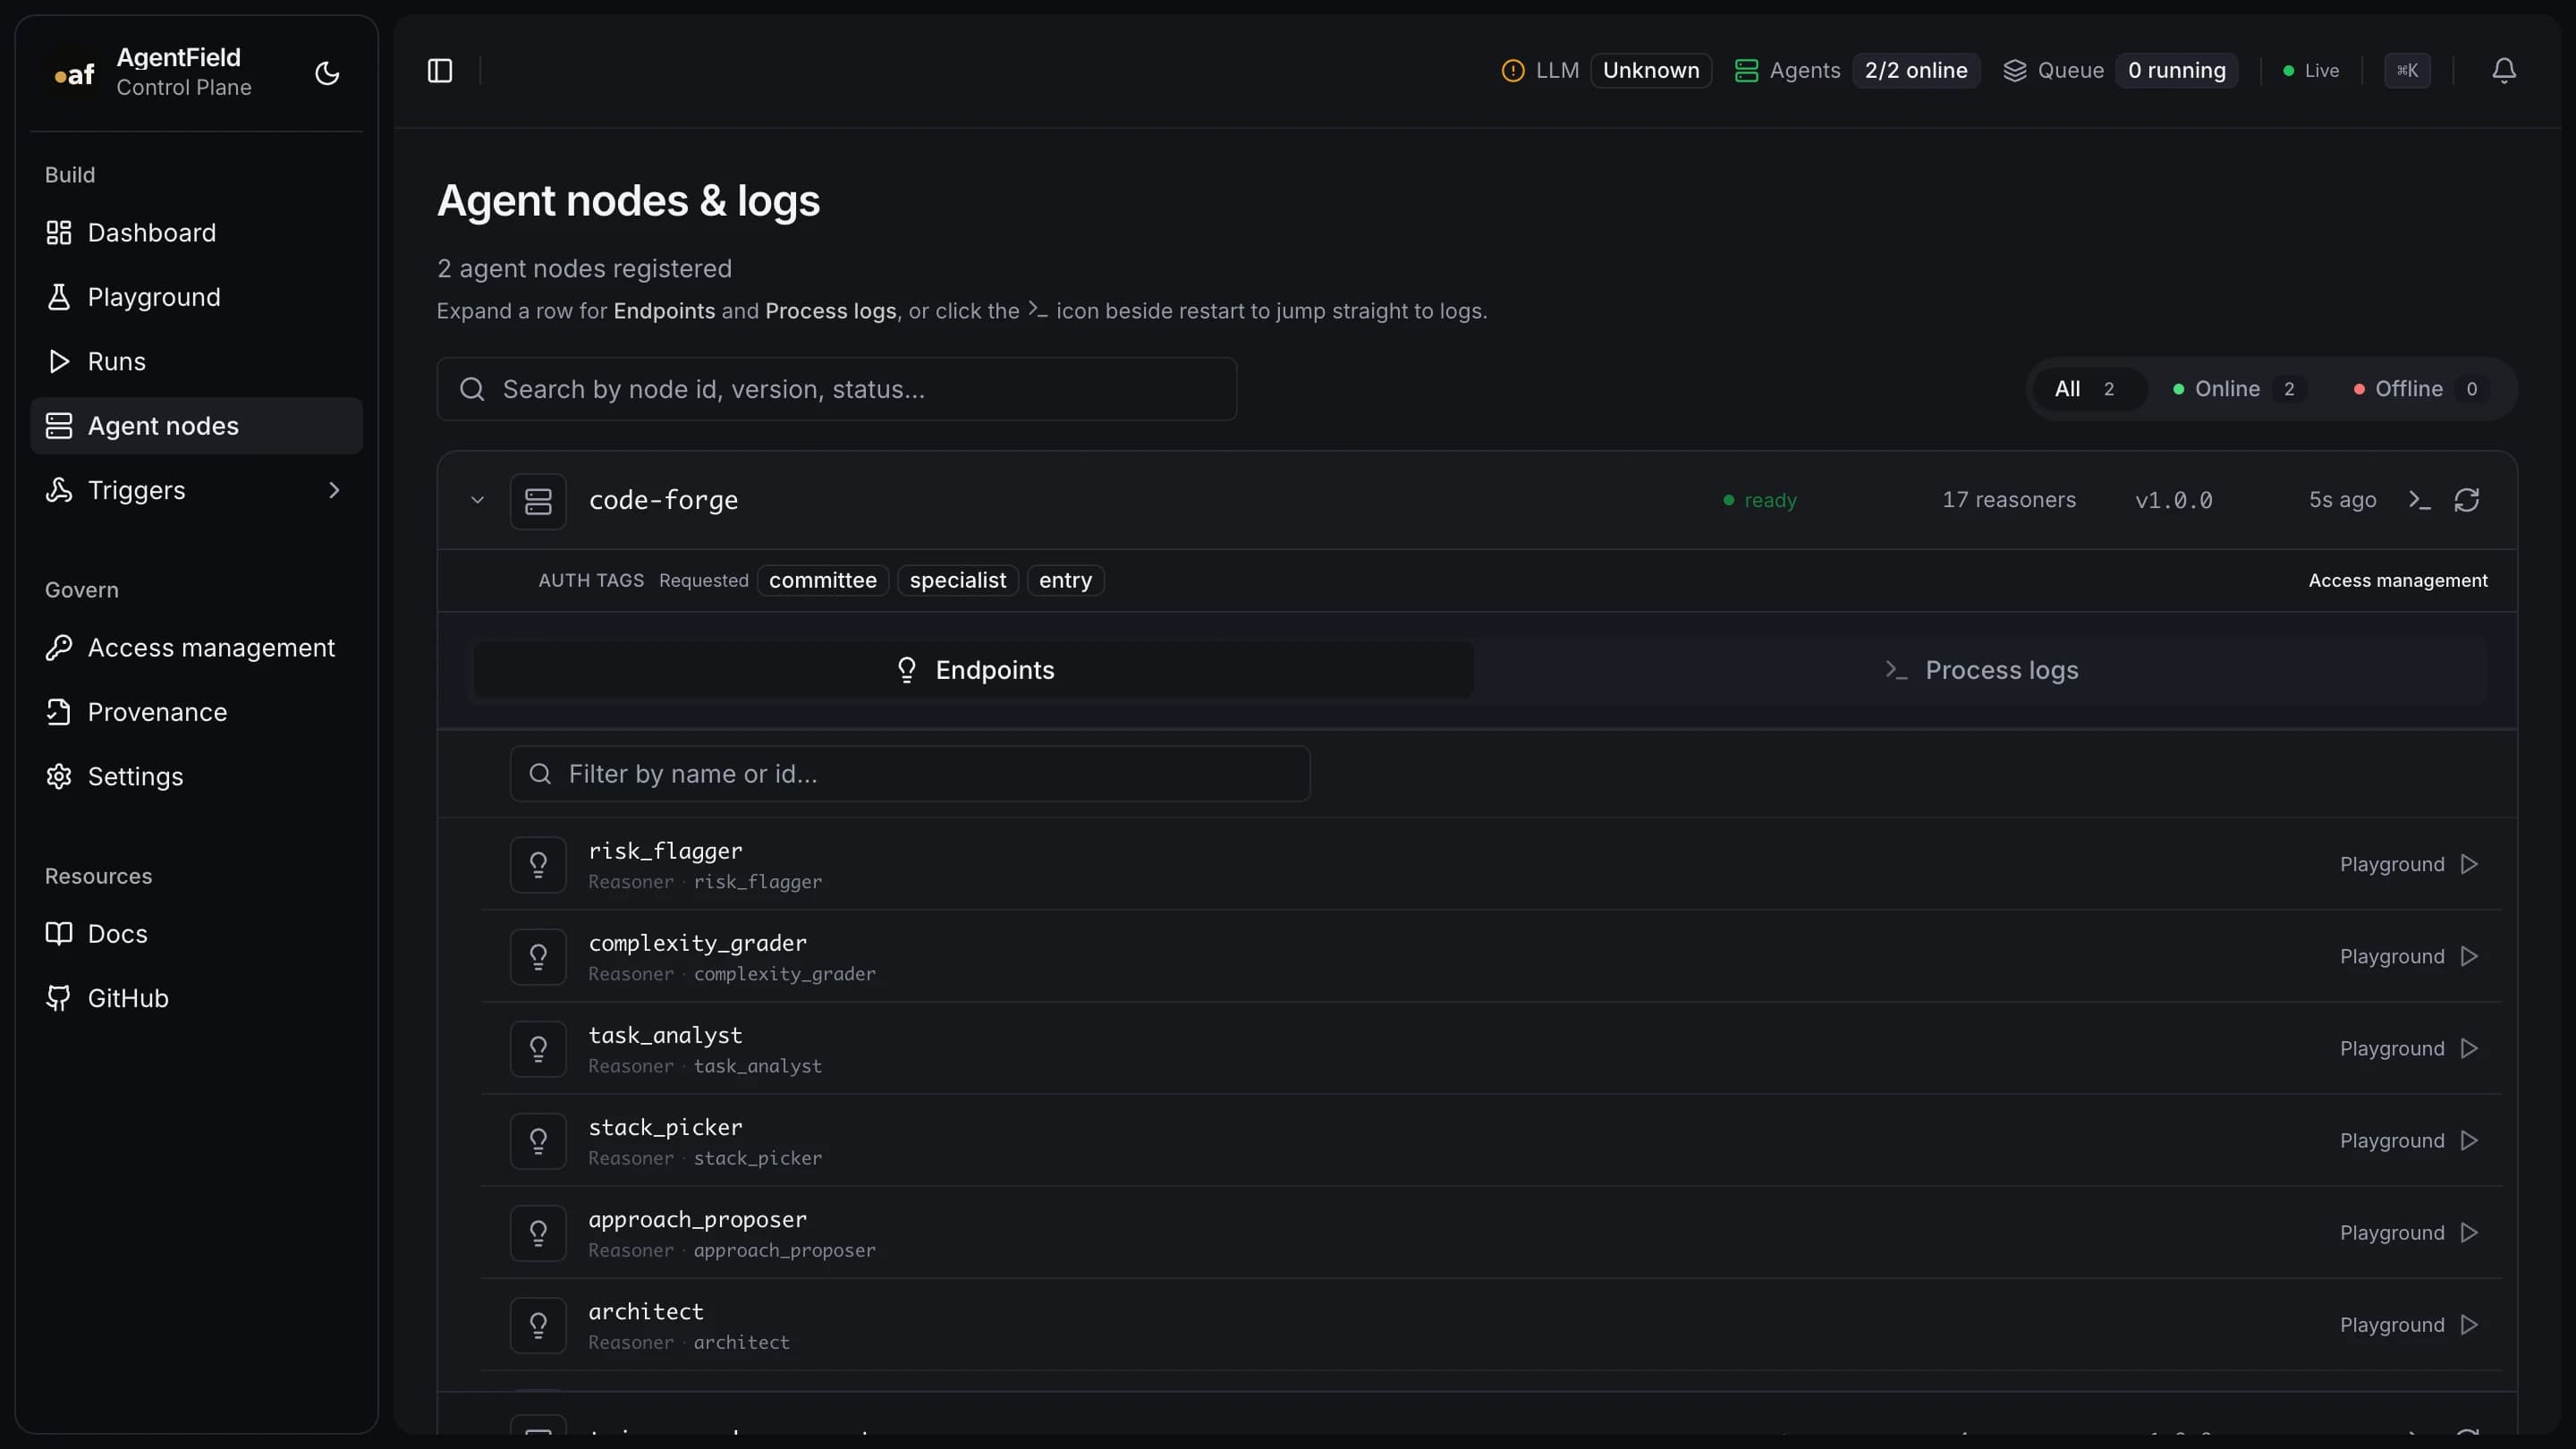Click the architect lightbulb icon

tap(538, 1325)
